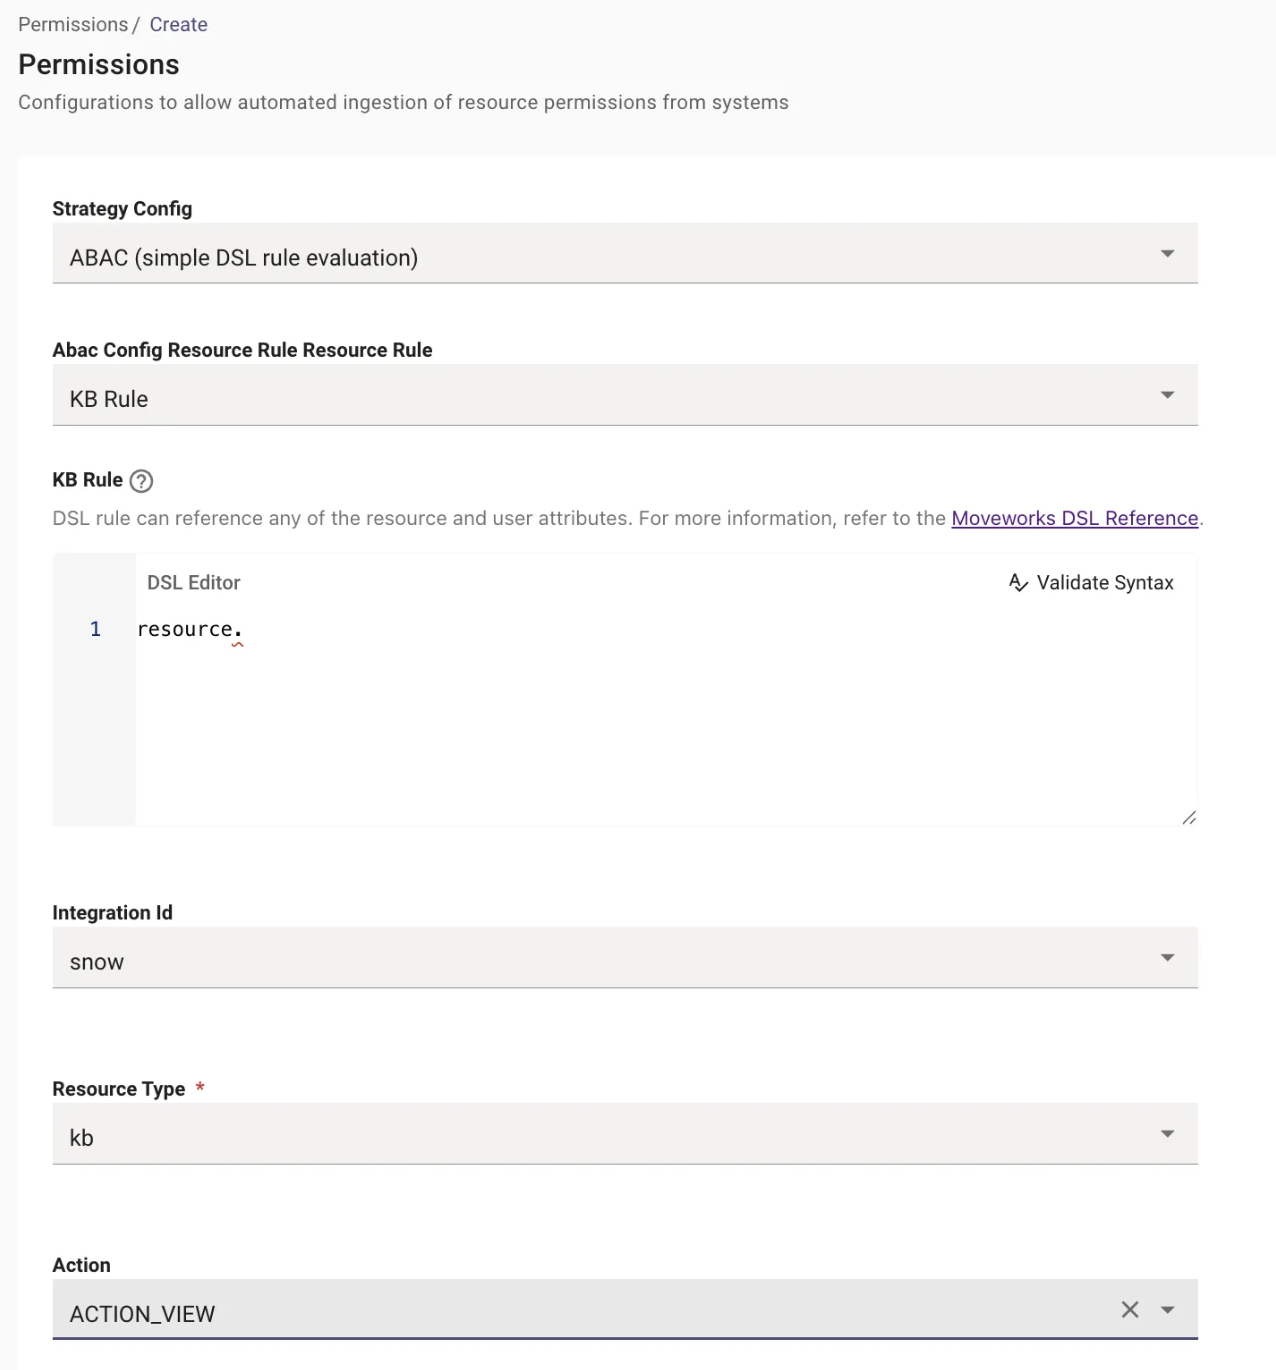Open the Abac Config Resource Rule dropdown arrow
The height and width of the screenshot is (1370, 1276).
click(1167, 395)
